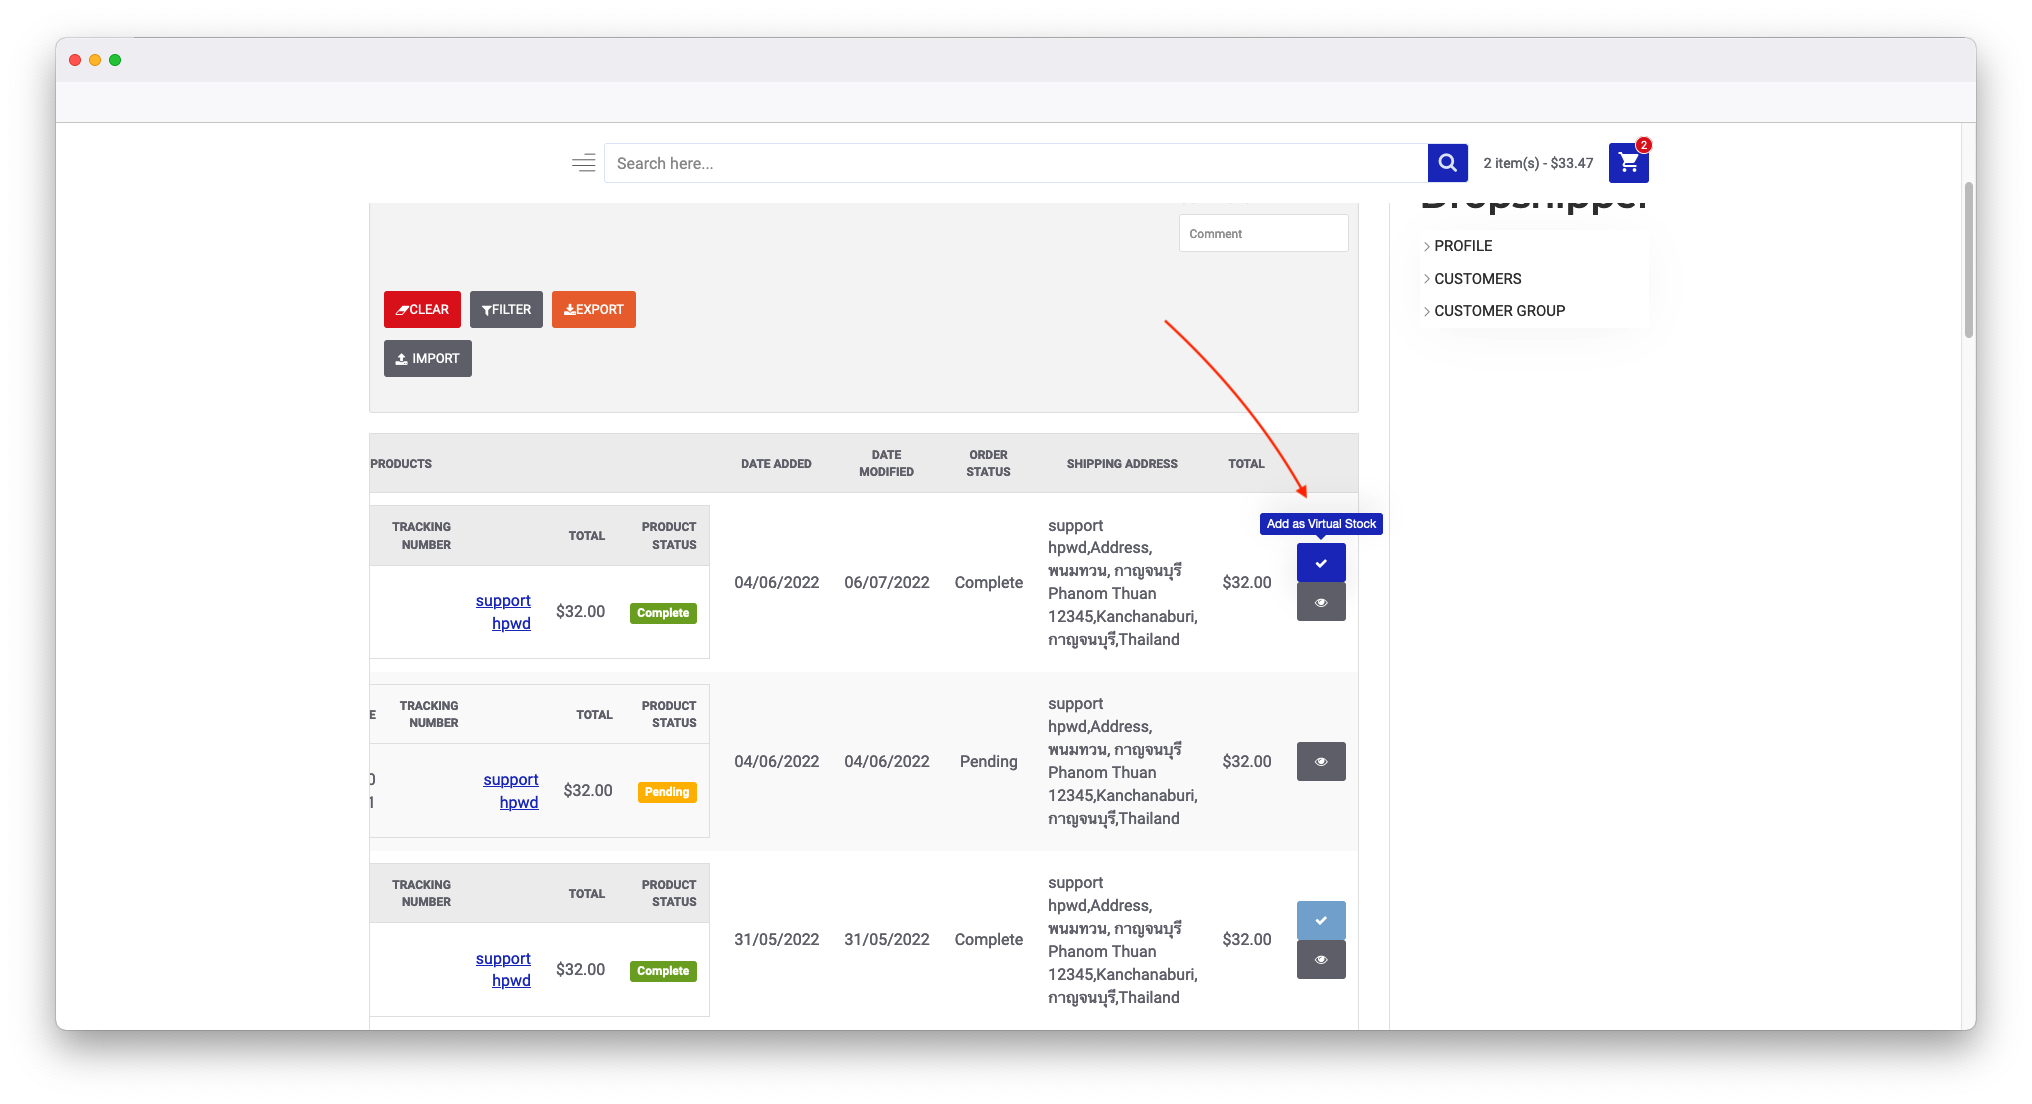Click the eye icon on the Pending order
Viewport: 2032px width, 1104px height.
tap(1321, 761)
